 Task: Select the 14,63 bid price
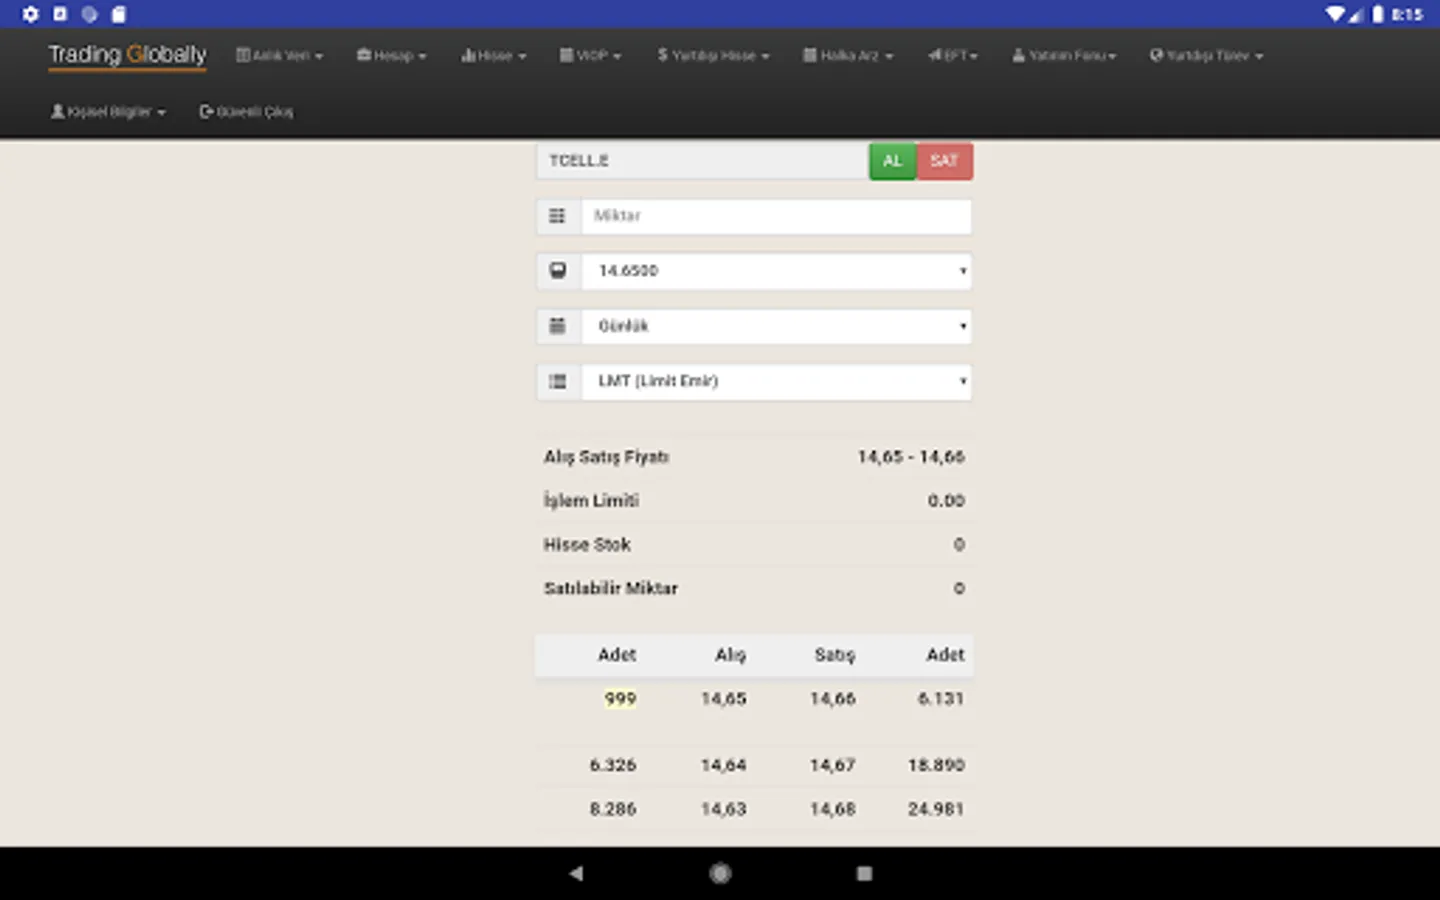723,809
